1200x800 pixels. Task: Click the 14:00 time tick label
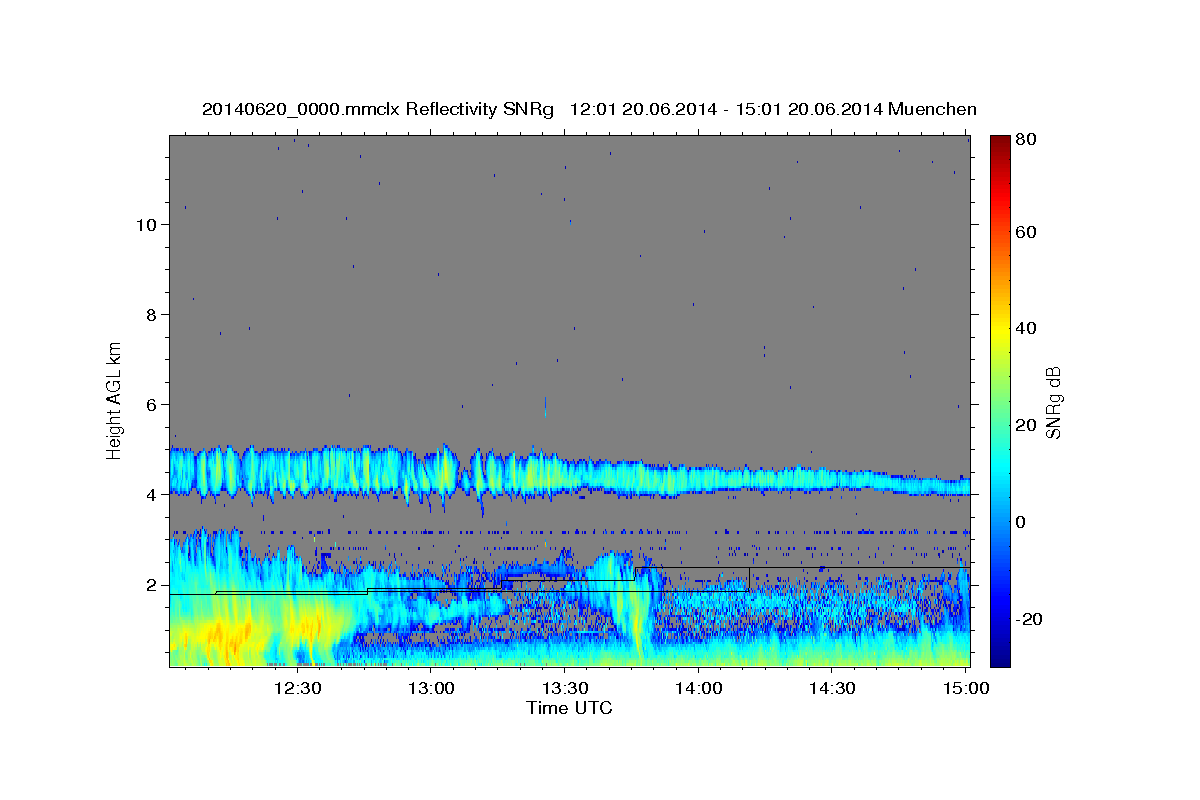click(x=698, y=688)
